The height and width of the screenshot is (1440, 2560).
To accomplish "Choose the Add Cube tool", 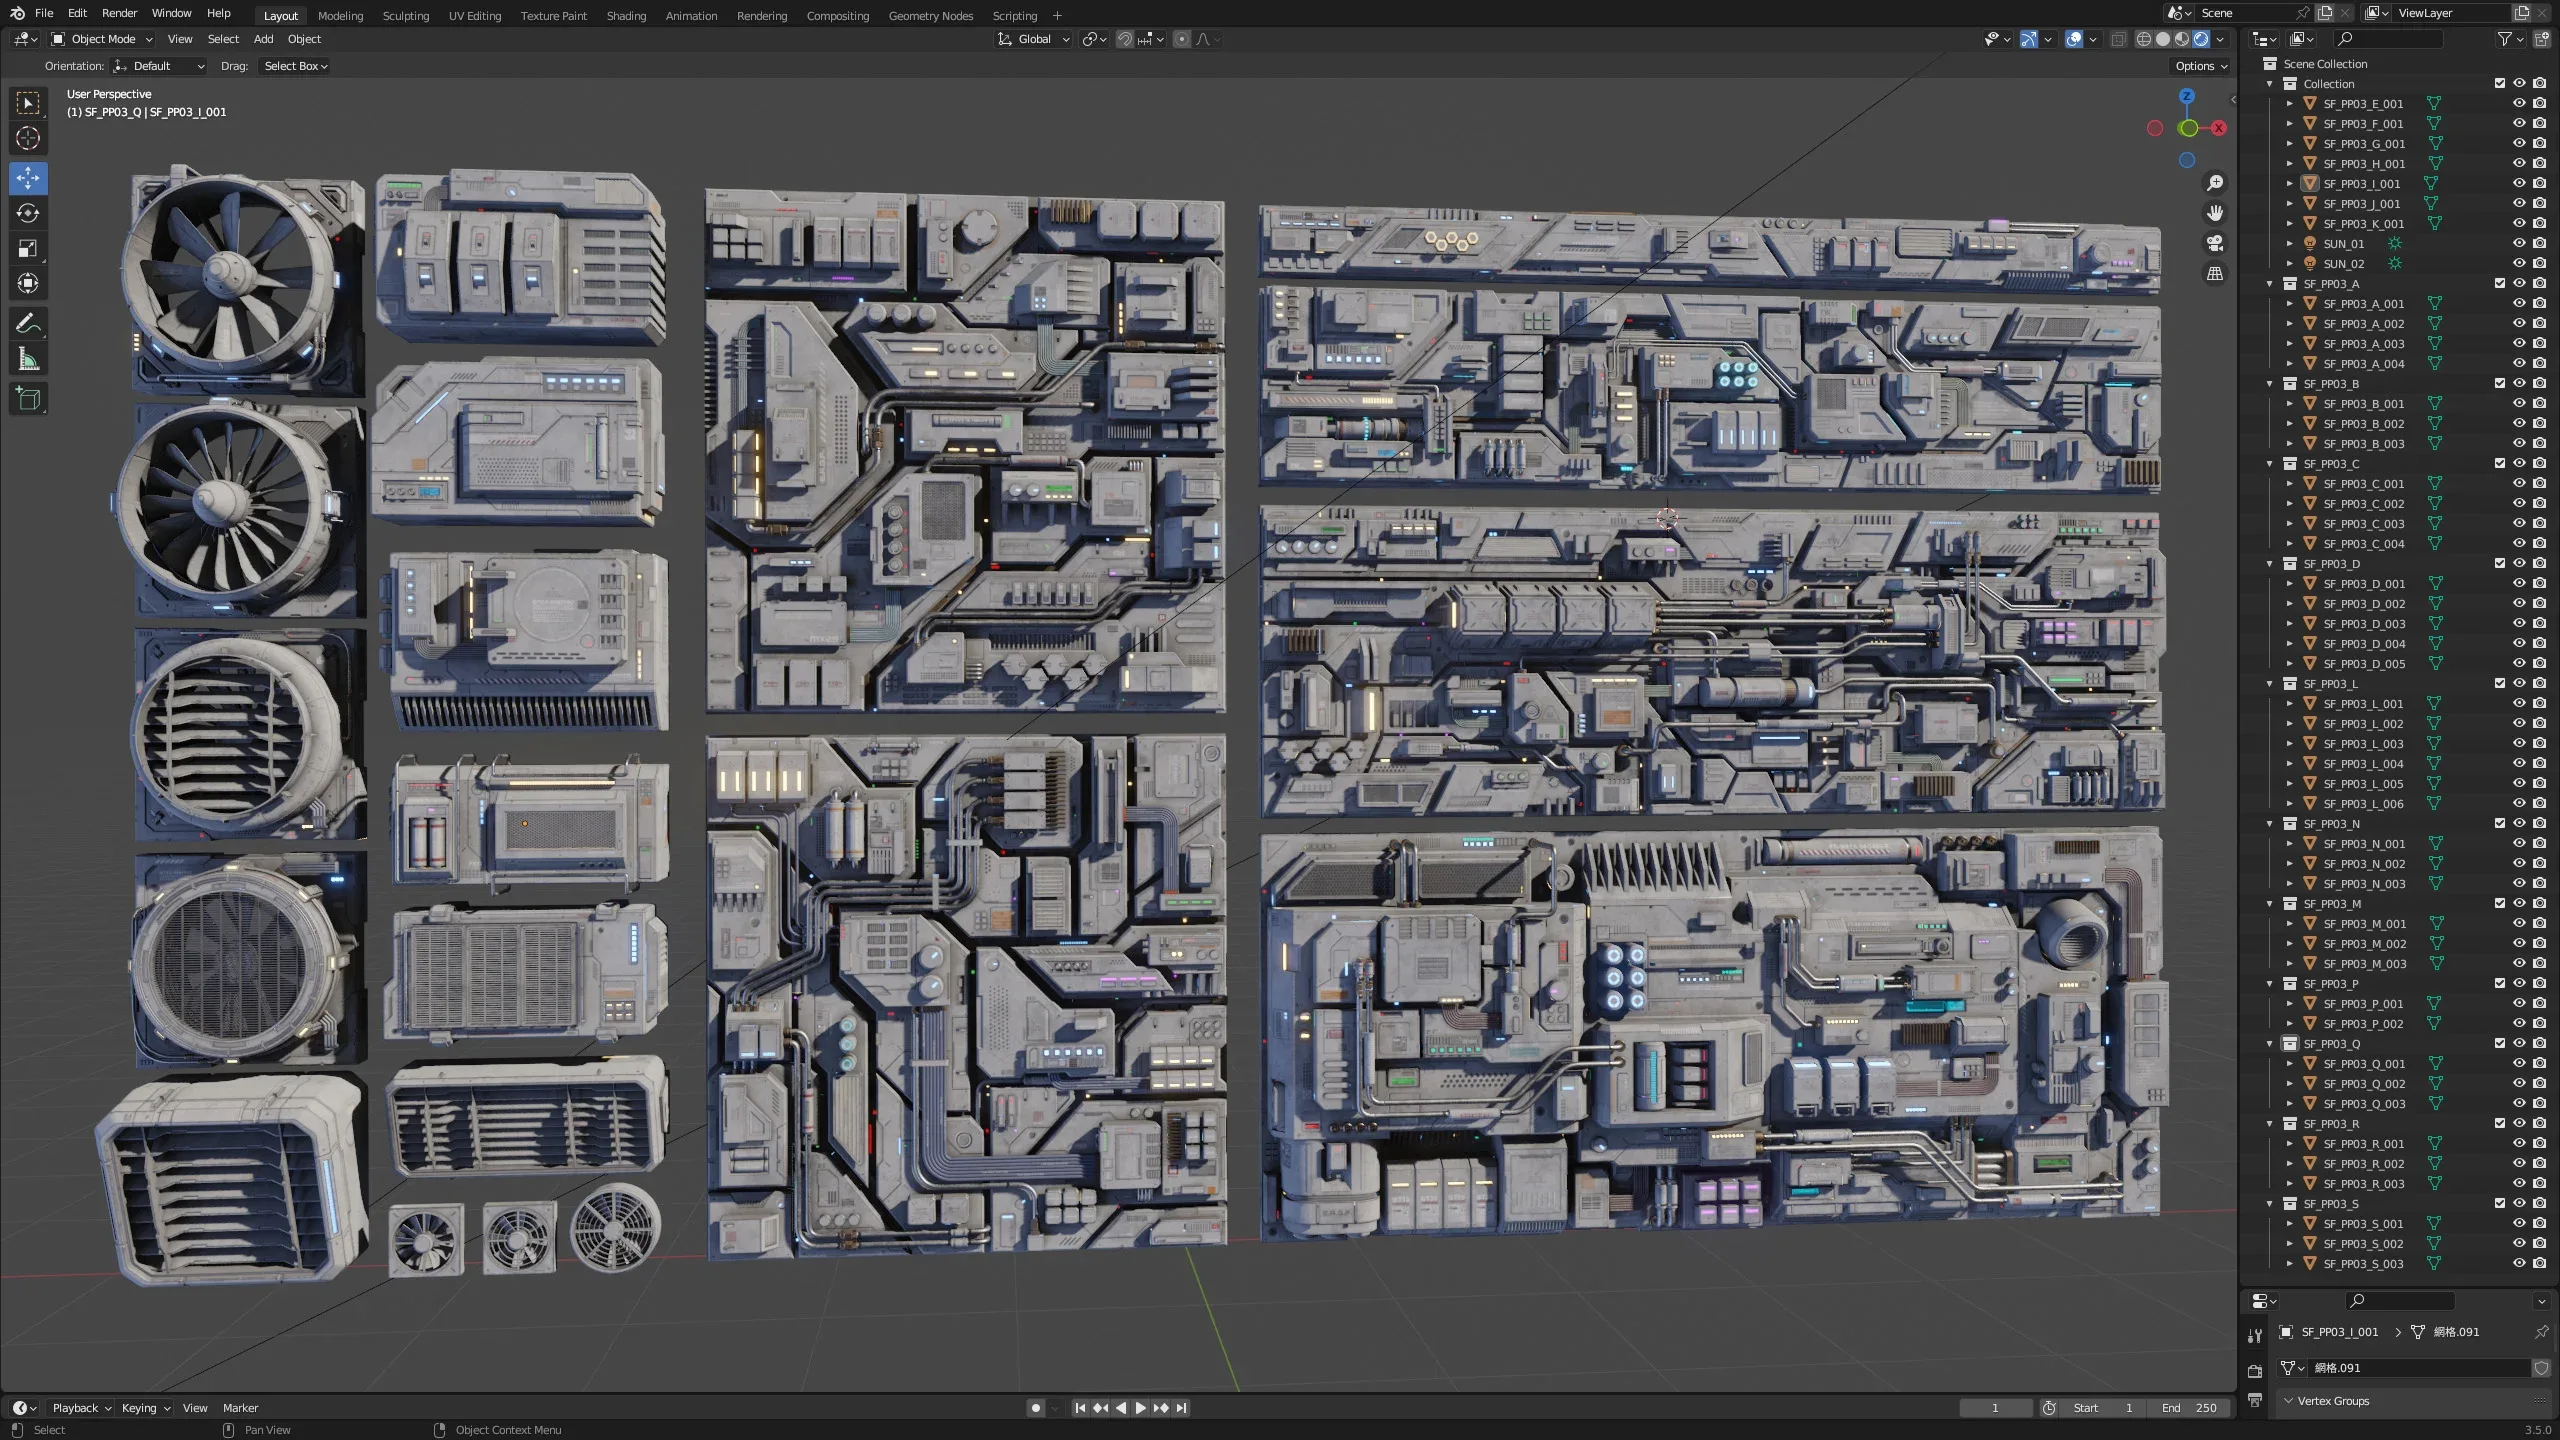I will (x=28, y=399).
